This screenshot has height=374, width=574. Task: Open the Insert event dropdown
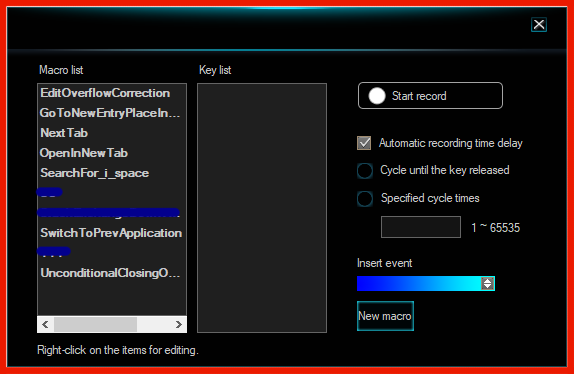click(426, 284)
